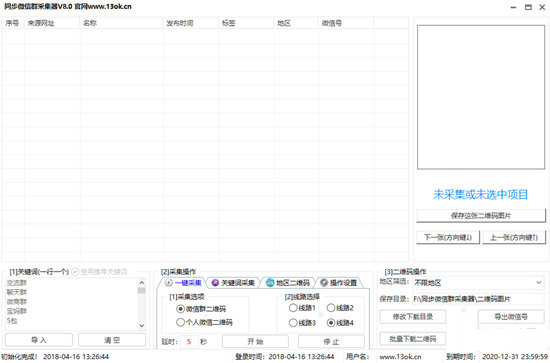
Task: Click the 标签 column header
Action: pos(246,23)
